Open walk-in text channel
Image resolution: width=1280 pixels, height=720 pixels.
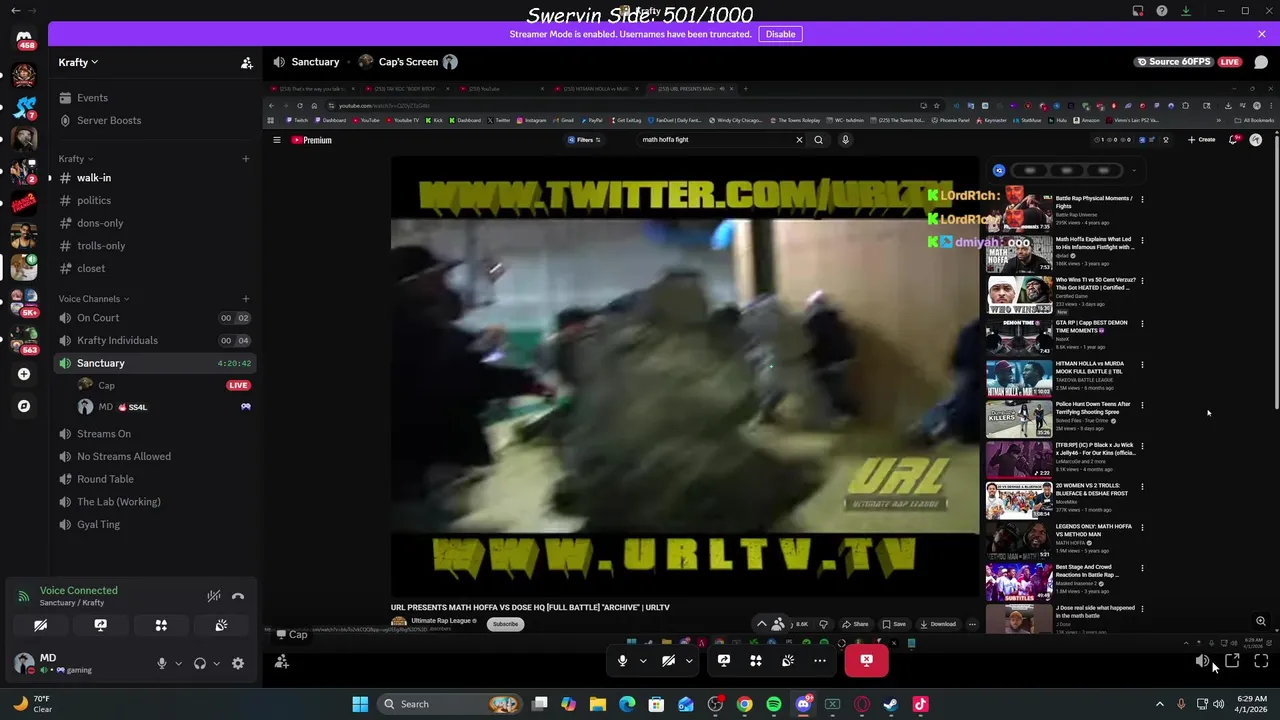pyautogui.click(x=155, y=178)
